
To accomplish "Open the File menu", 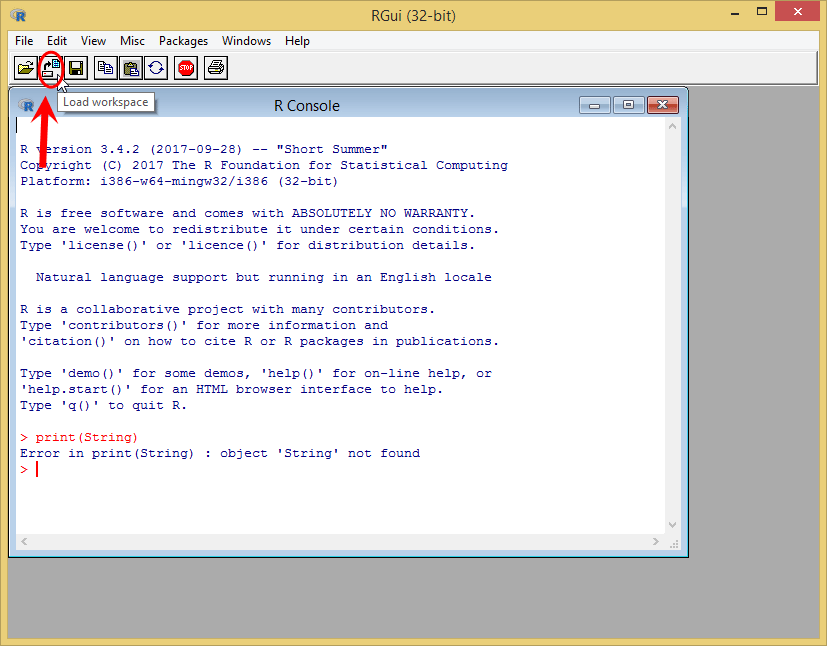I will pyautogui.click(x=24, y=41).
